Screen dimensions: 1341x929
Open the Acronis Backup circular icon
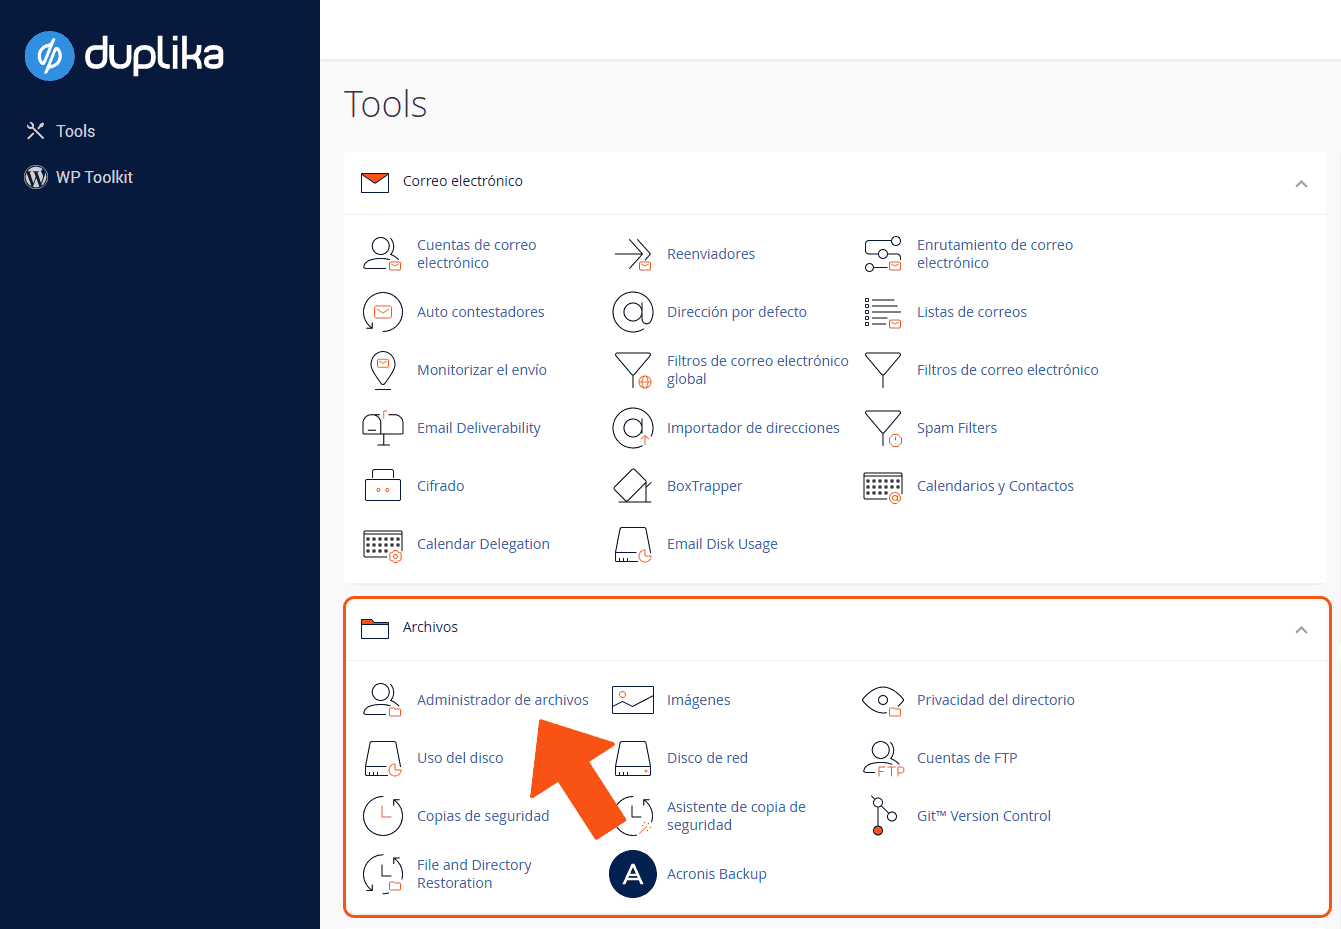coord(633,874)
